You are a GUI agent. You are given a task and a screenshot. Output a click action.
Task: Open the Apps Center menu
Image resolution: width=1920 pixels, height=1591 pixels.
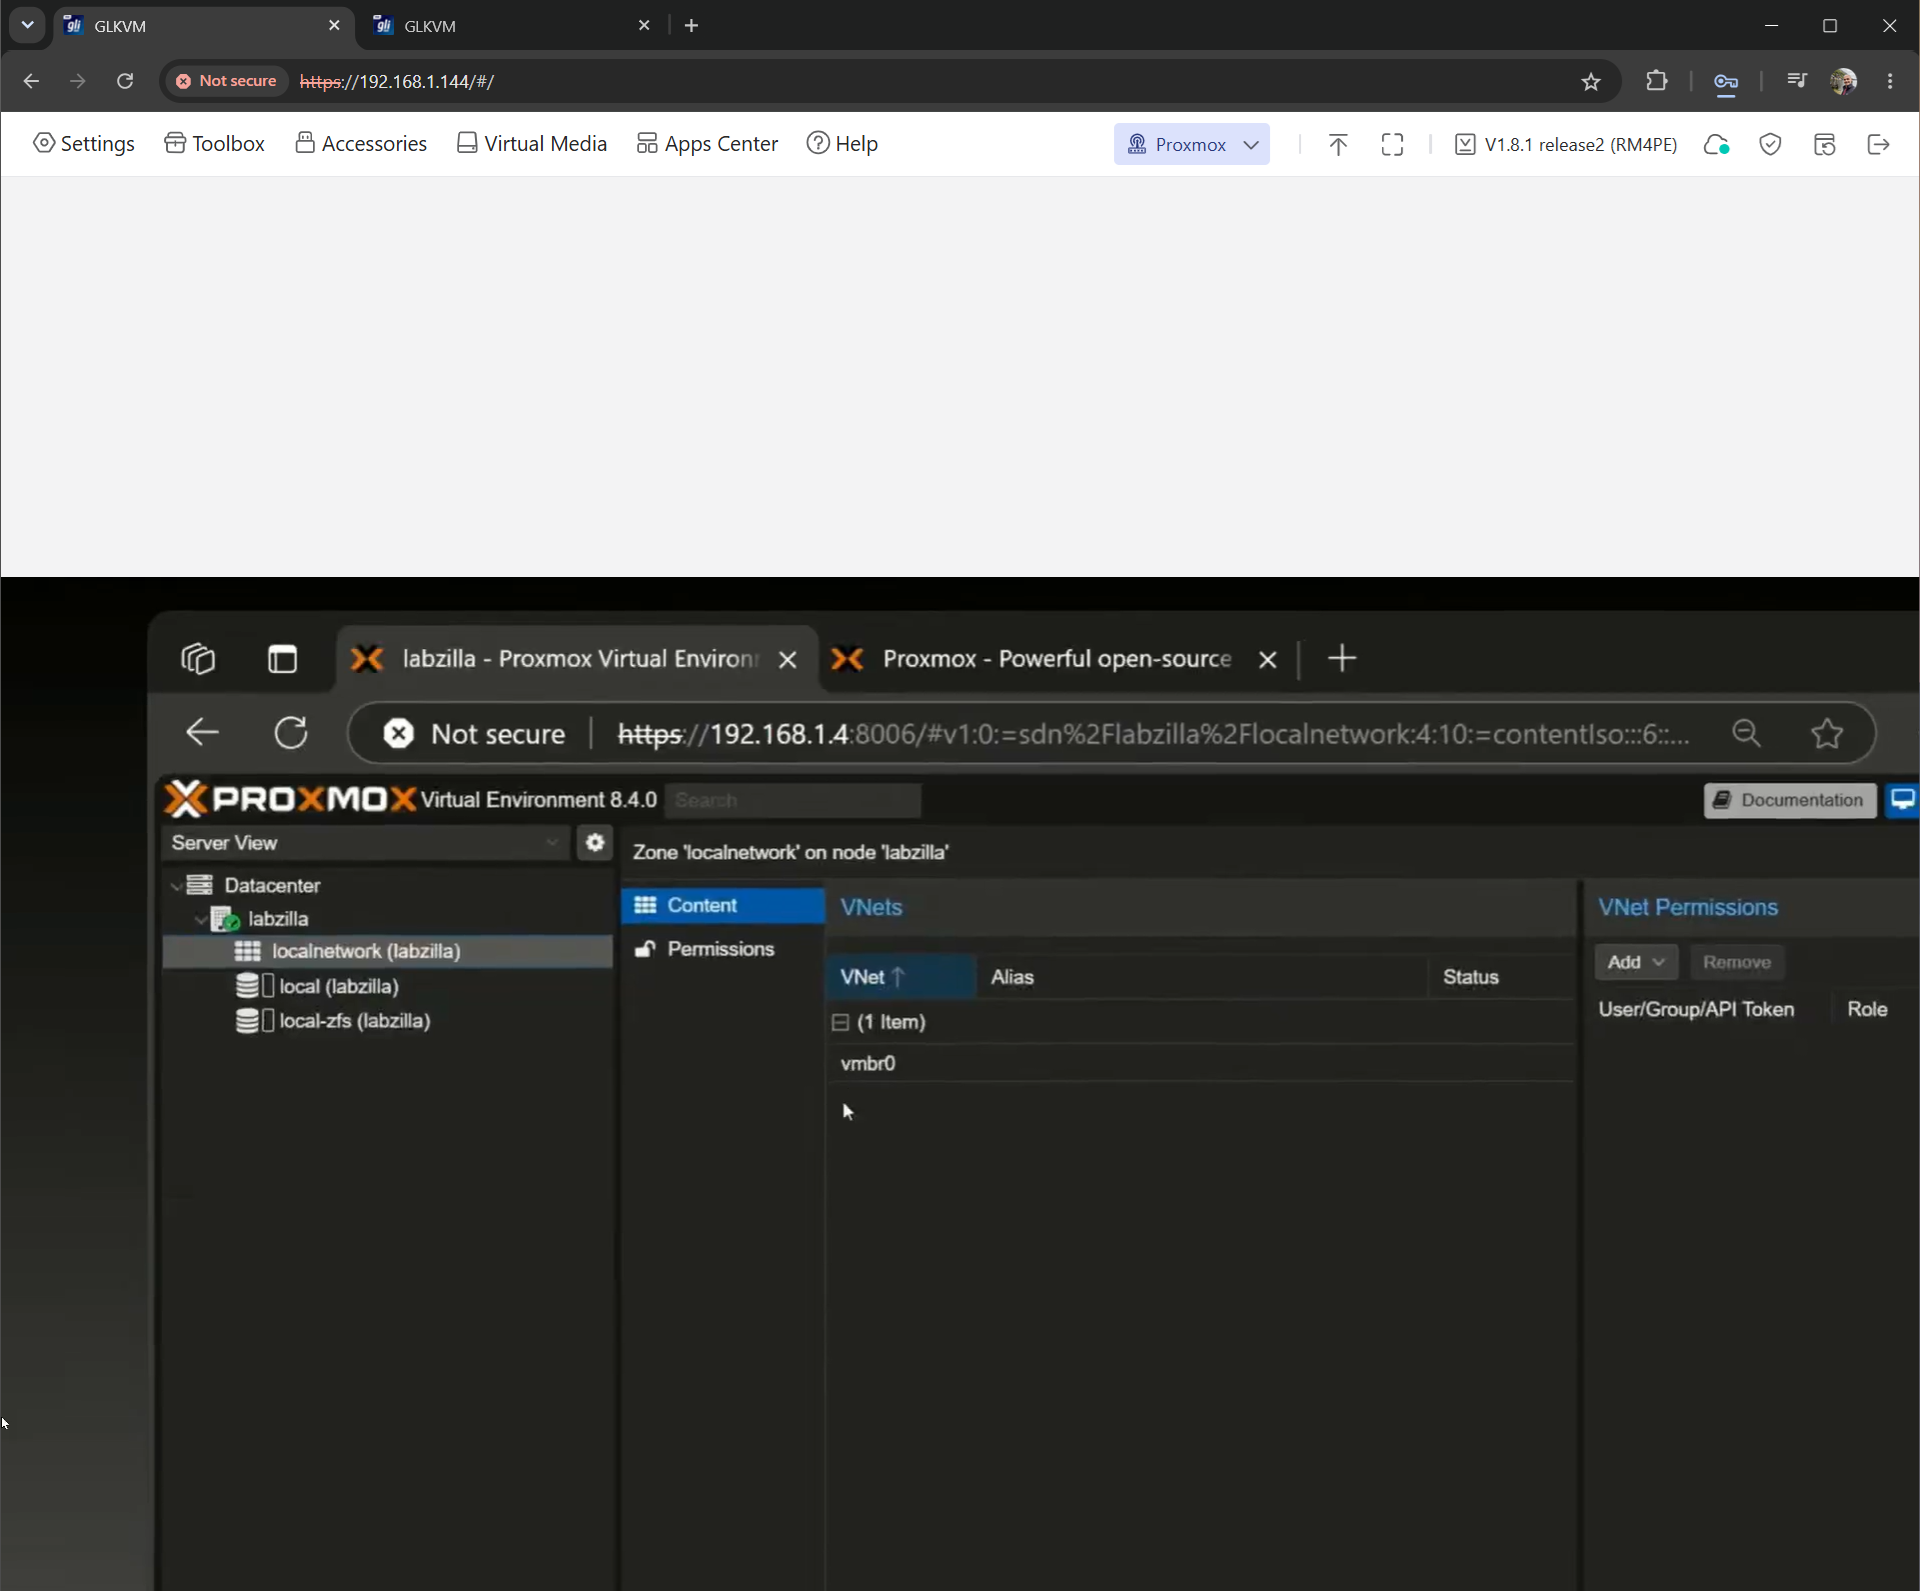click(x=707, y=144)
